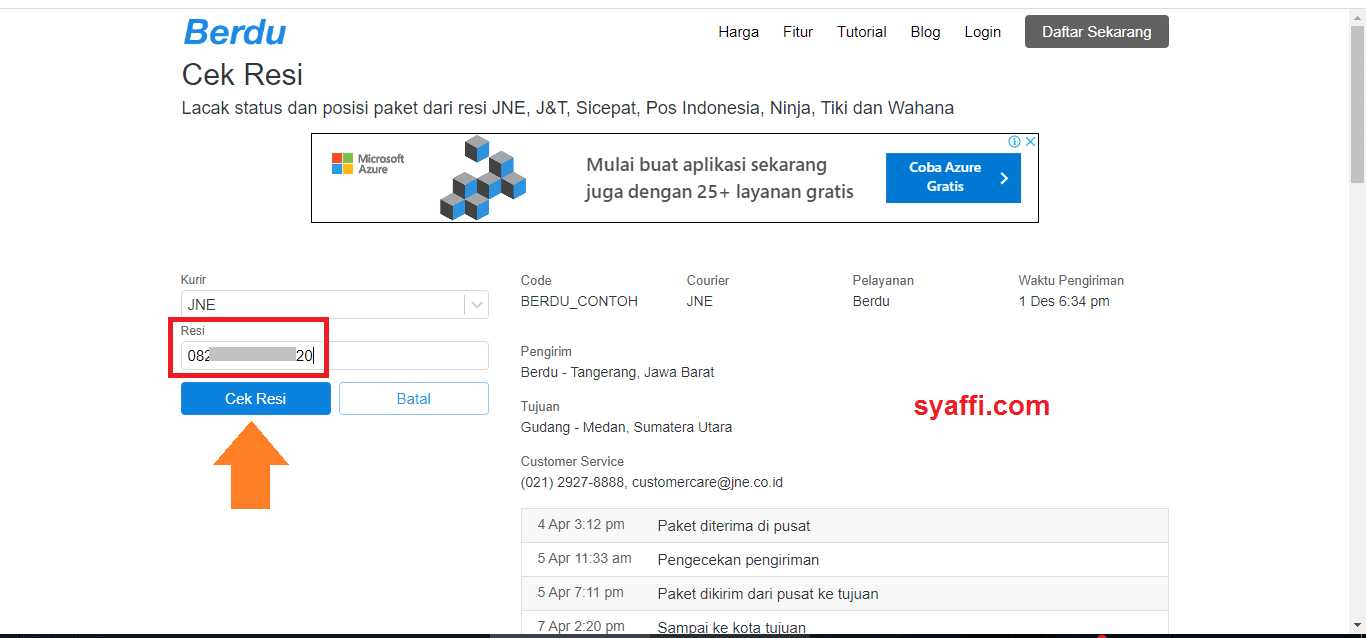
Task: Click the '7 Apr 2:20 pm' timestamp
Action: [581, 626]
